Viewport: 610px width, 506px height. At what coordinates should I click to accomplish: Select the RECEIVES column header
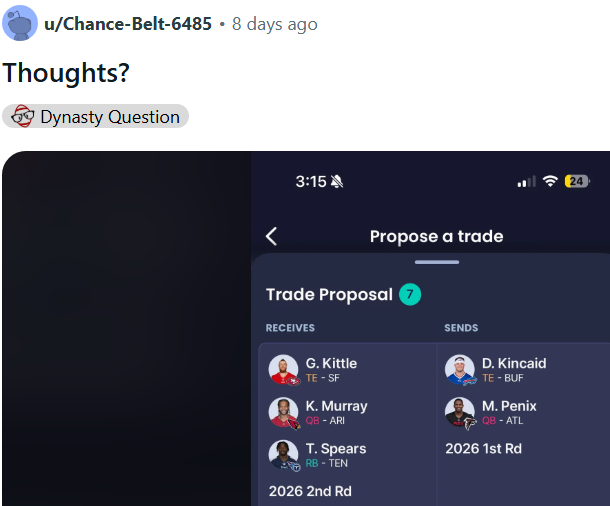[x=290, y=328]
